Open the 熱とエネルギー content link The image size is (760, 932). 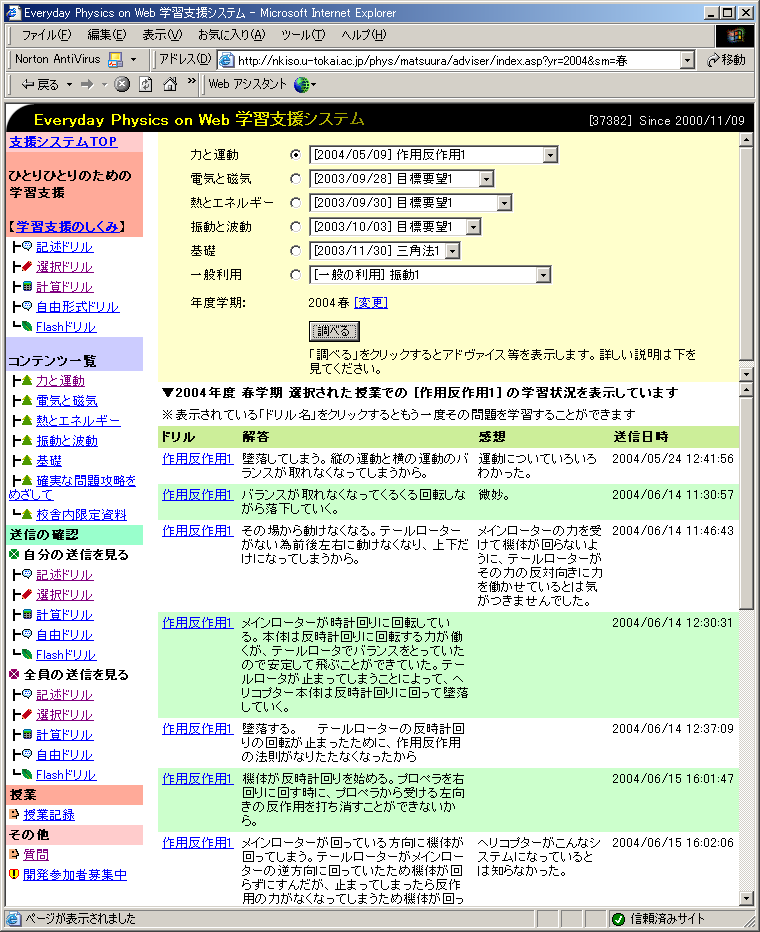coord(78,421)
